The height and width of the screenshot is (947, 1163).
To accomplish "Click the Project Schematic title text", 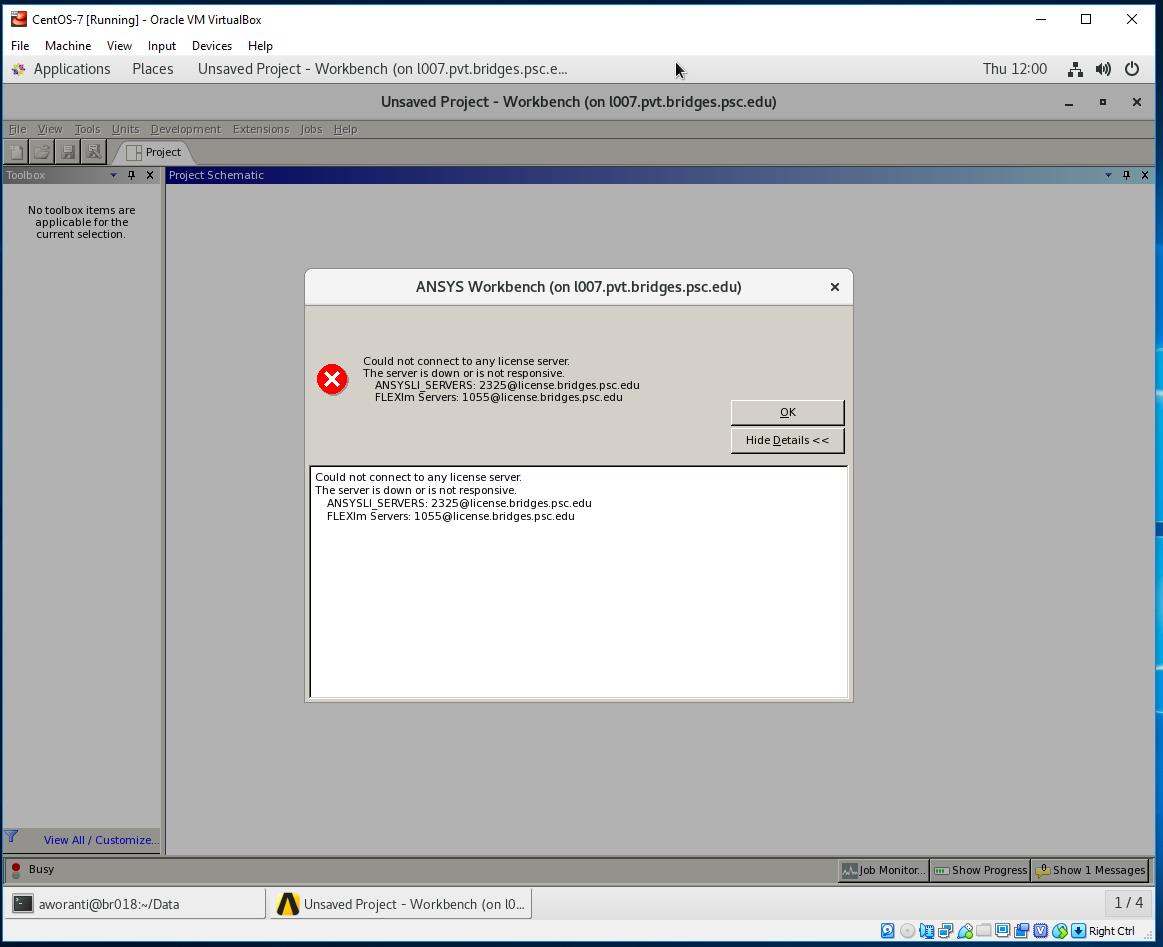I will tap(216, 175).
